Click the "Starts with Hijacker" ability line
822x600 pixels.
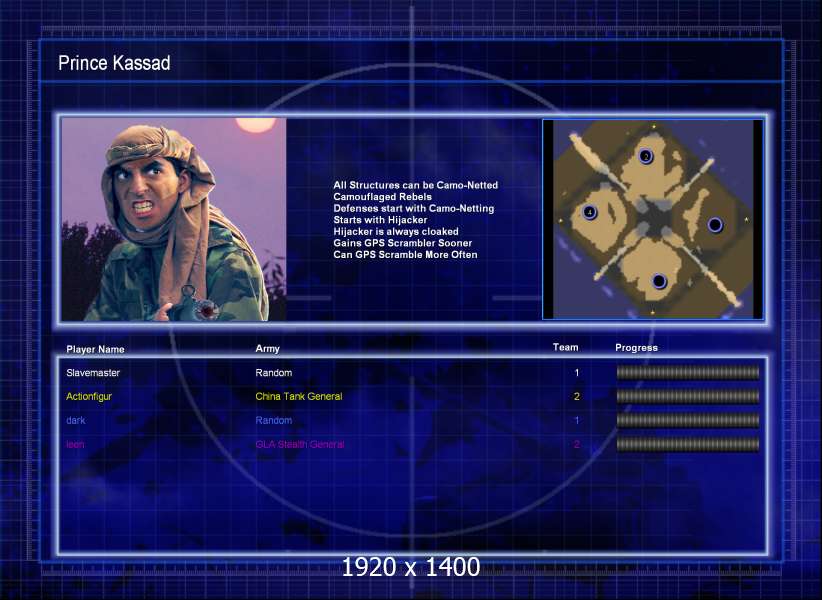coord(380,220)
